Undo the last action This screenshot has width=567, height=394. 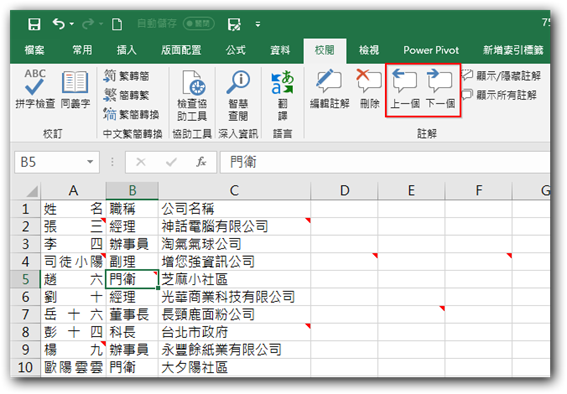pos(58,24)
